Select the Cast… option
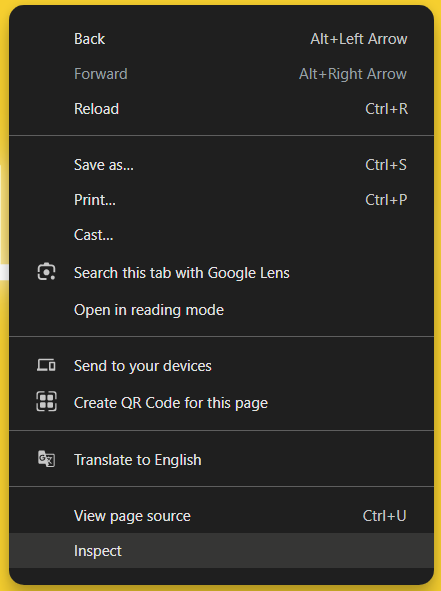The height and width of the screenshot is (591, 441). (x=222, y=235)
